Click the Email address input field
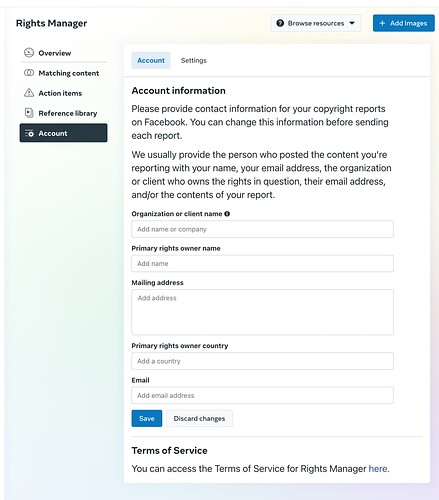Viewport: 439px width, 500px height. pos(262,395)
